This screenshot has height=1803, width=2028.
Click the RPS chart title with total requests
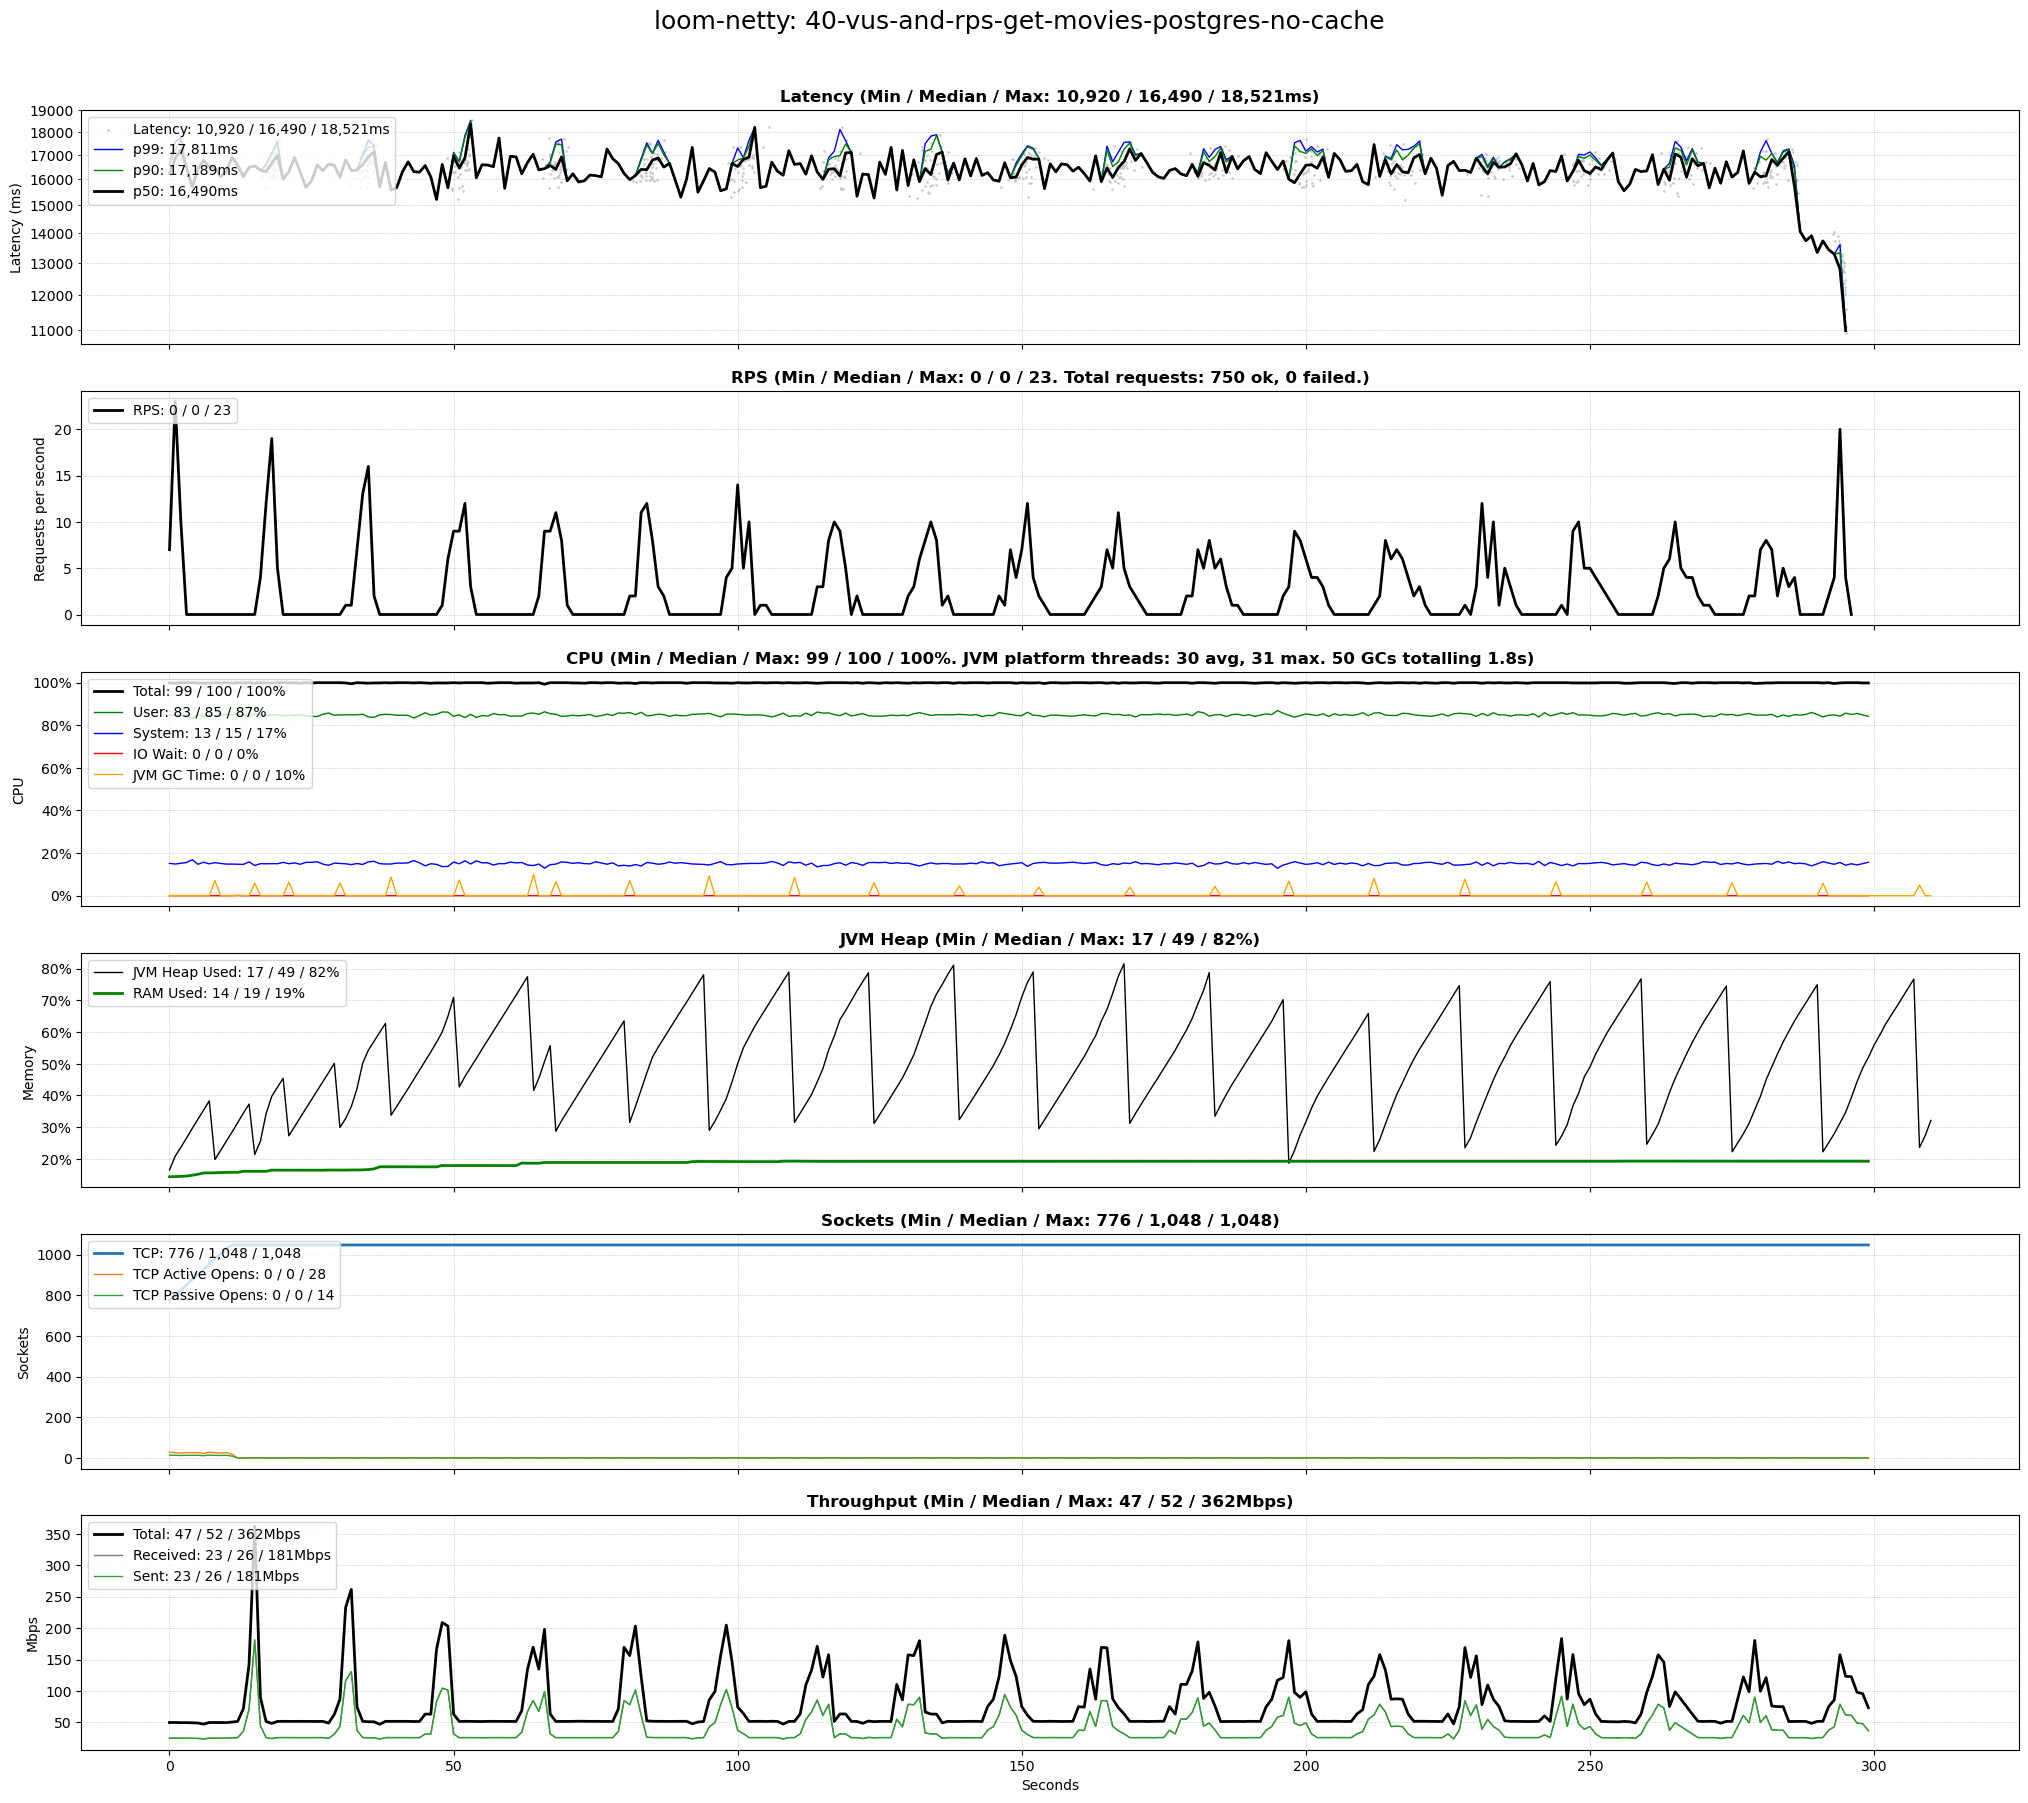pos(1049,378)
